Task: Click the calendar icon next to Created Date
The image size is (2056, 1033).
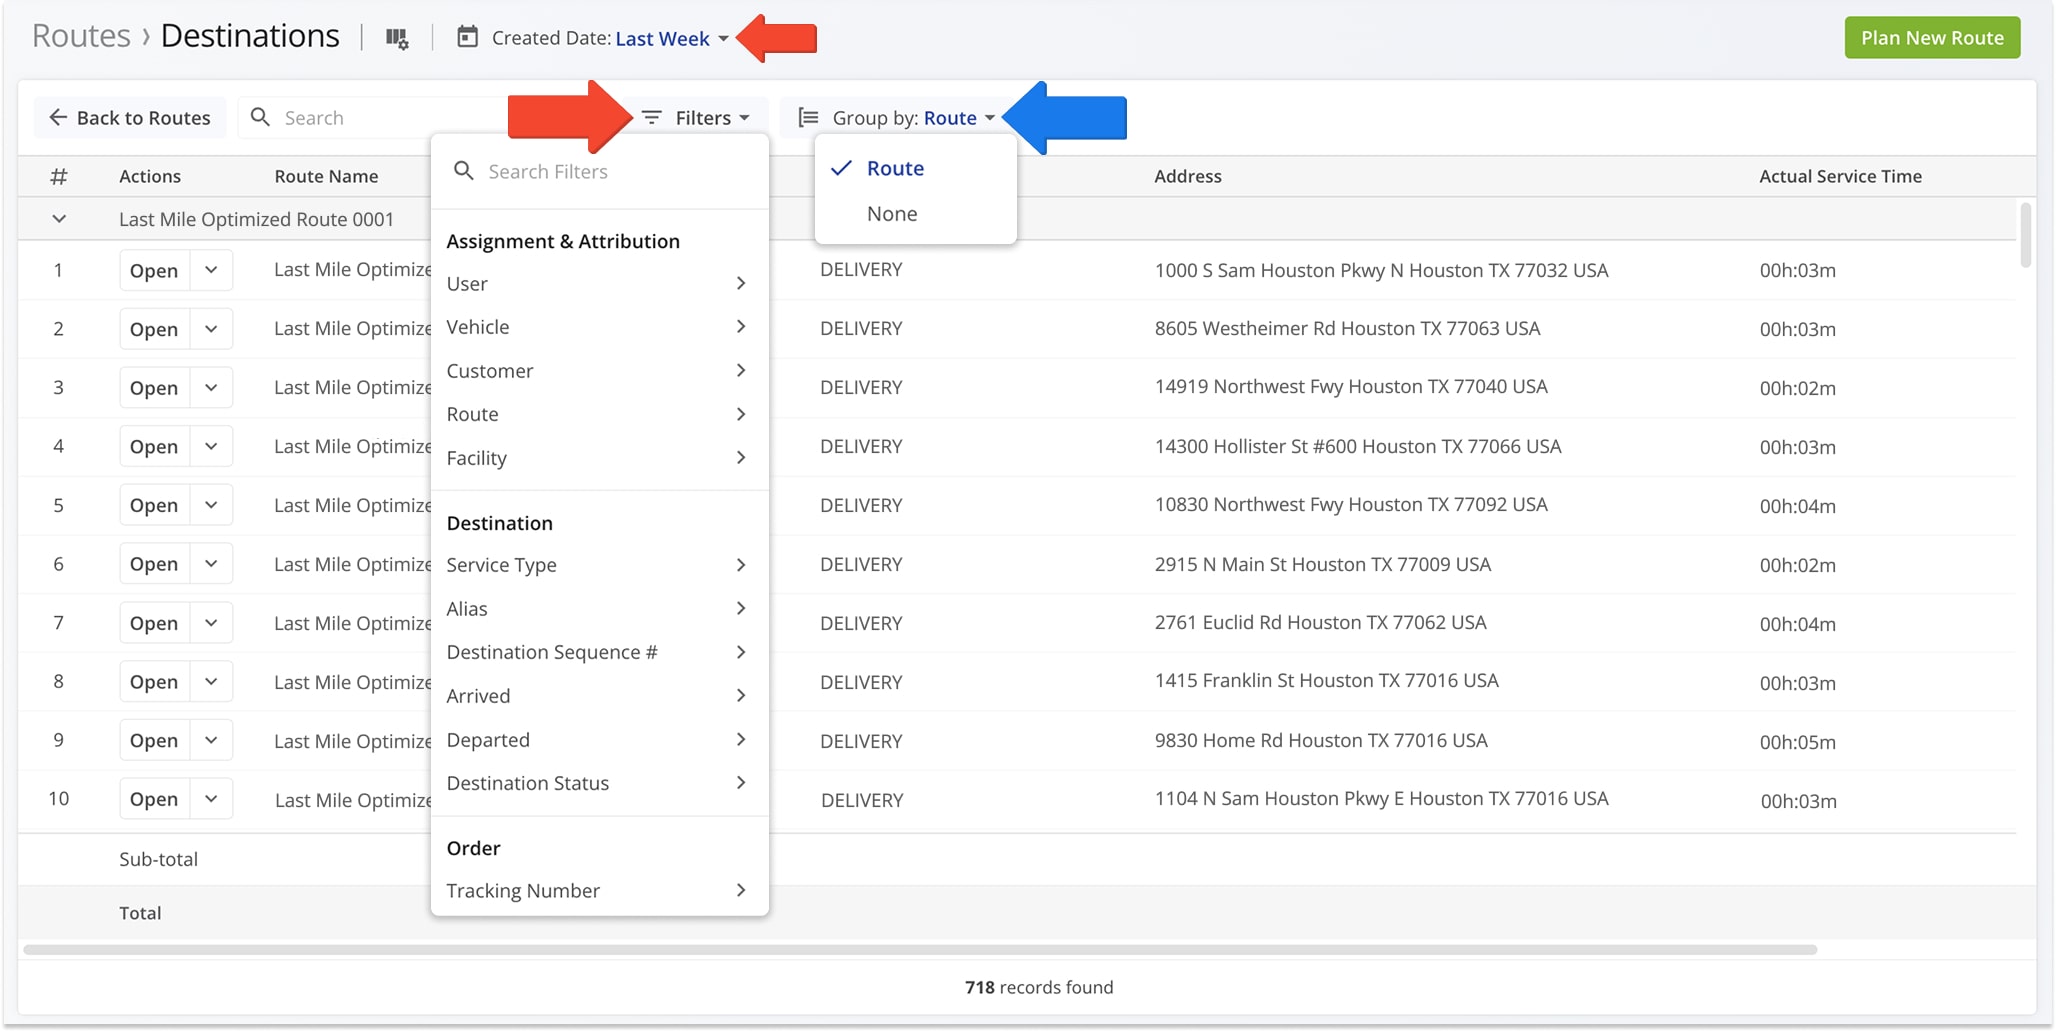Action: point(467,37)
